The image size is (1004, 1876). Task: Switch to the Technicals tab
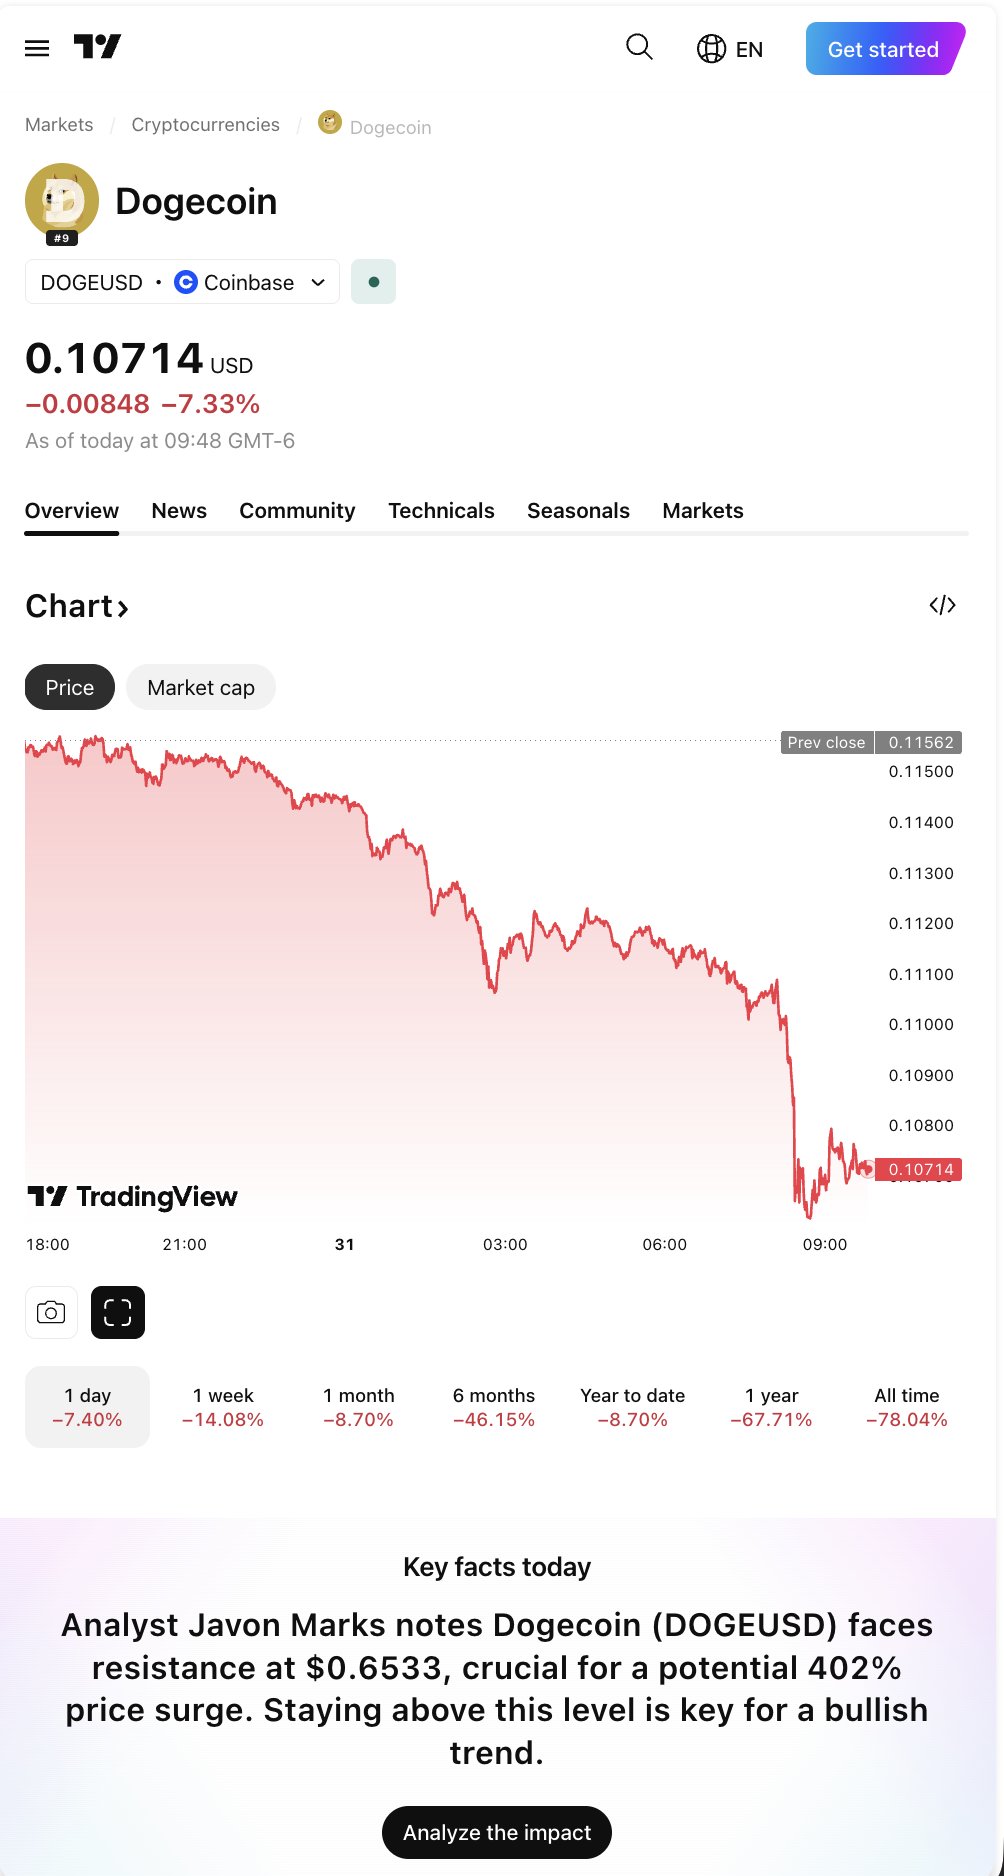[441, 511]
